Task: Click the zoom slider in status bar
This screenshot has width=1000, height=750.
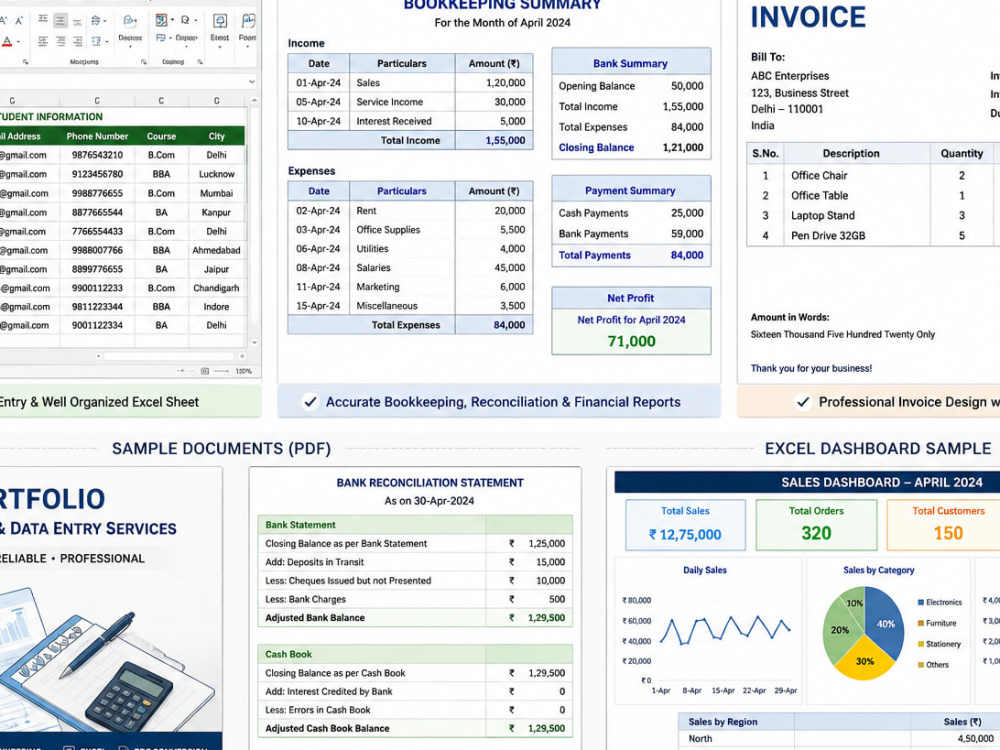Action: tap(221, 371)
